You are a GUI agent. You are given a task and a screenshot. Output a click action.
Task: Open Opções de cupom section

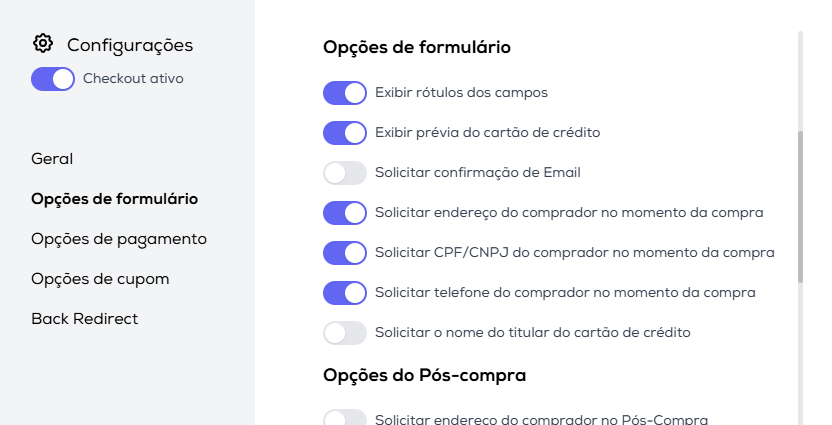point(100,279)
